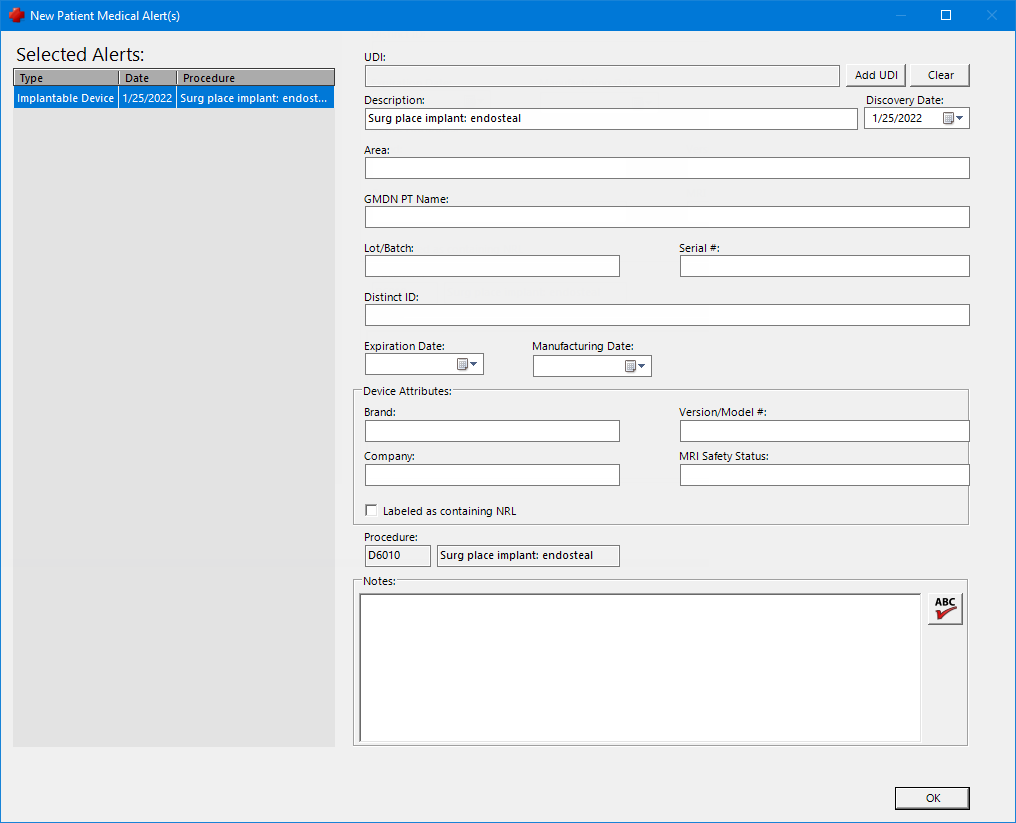Click the GMDN PT Name field
The height and width of the screenshot is (823, 1016).
tap(667, 217)
